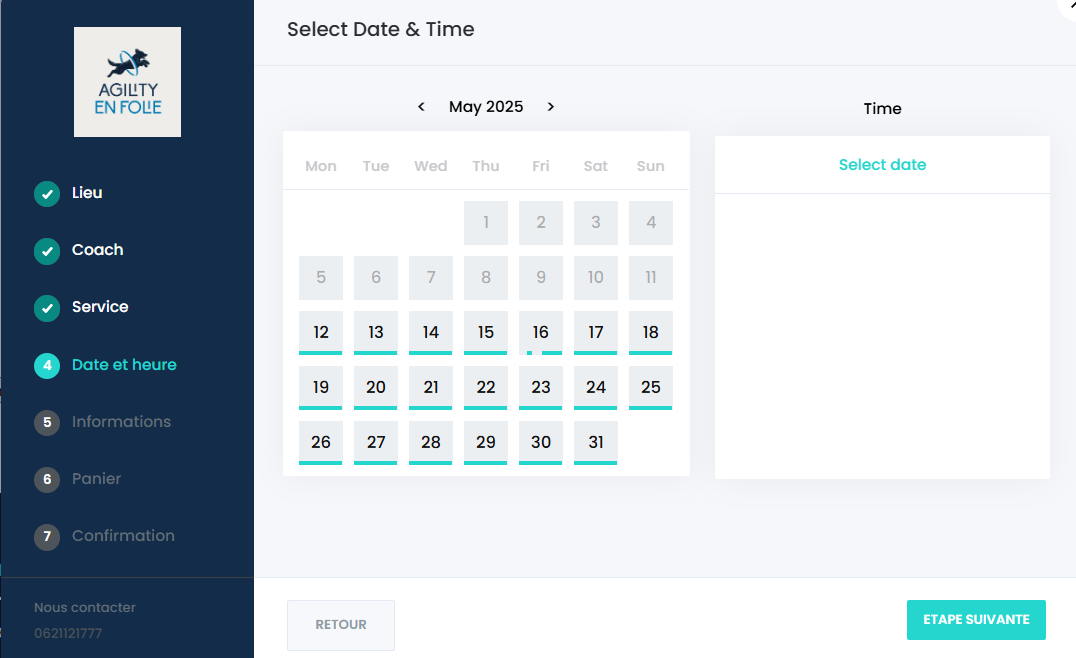The width and height of the screenshot is (1076, 658).
Task: Open the Coach step
Action: (97, 250)
